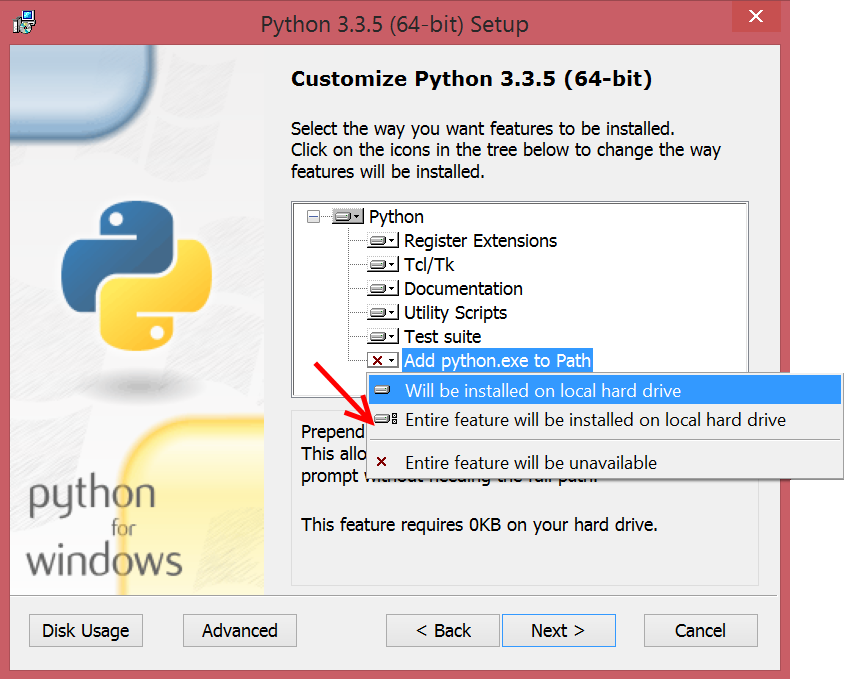Close the Python Setup window
The height and width of the screenshot is (679, 844).
click(x=757, y=19)
